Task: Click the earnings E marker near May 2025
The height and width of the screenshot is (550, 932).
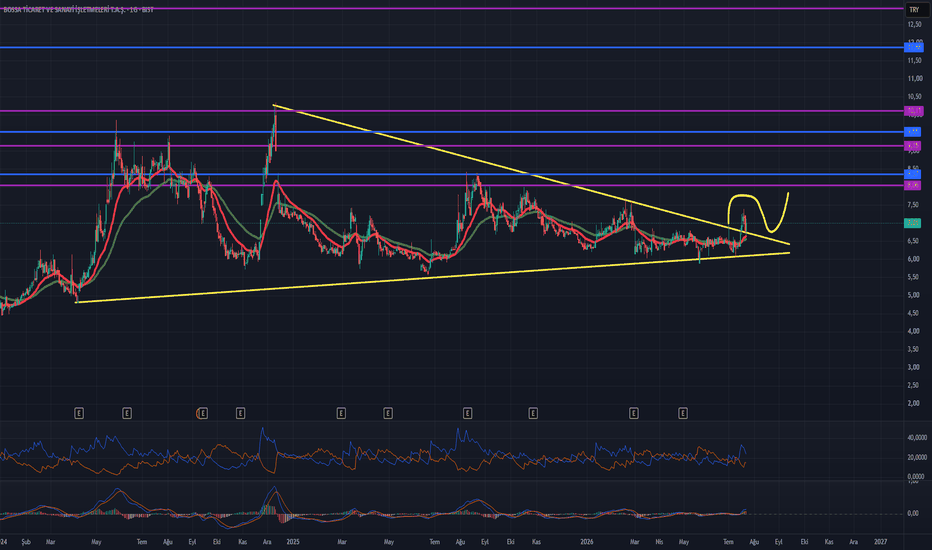Action: point(388,413)
